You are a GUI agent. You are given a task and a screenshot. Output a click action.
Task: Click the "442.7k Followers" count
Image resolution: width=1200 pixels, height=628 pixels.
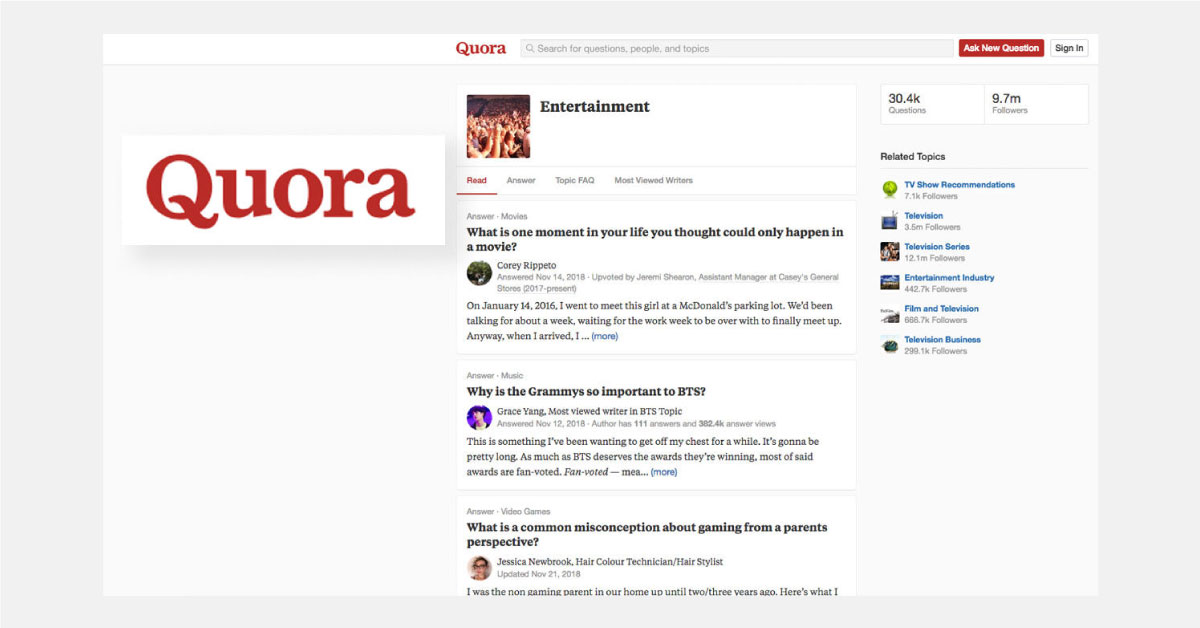[937, 290]
